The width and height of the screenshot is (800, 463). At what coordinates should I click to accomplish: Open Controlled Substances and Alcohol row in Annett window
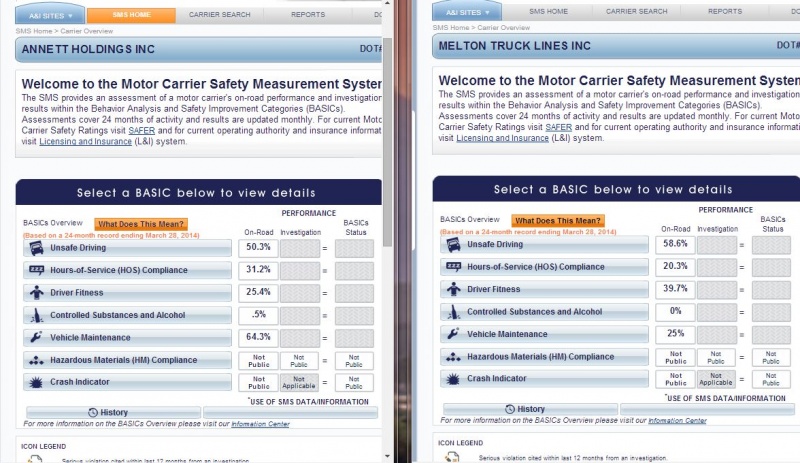(128, 315)
